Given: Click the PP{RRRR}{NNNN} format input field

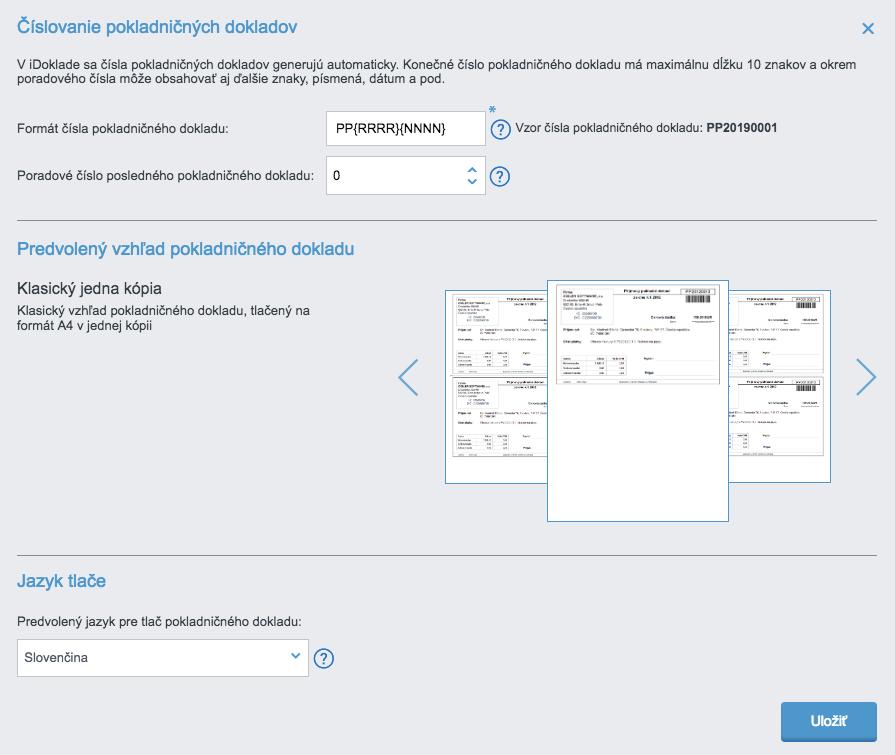Looking at the screenshot, I should 405,129.
